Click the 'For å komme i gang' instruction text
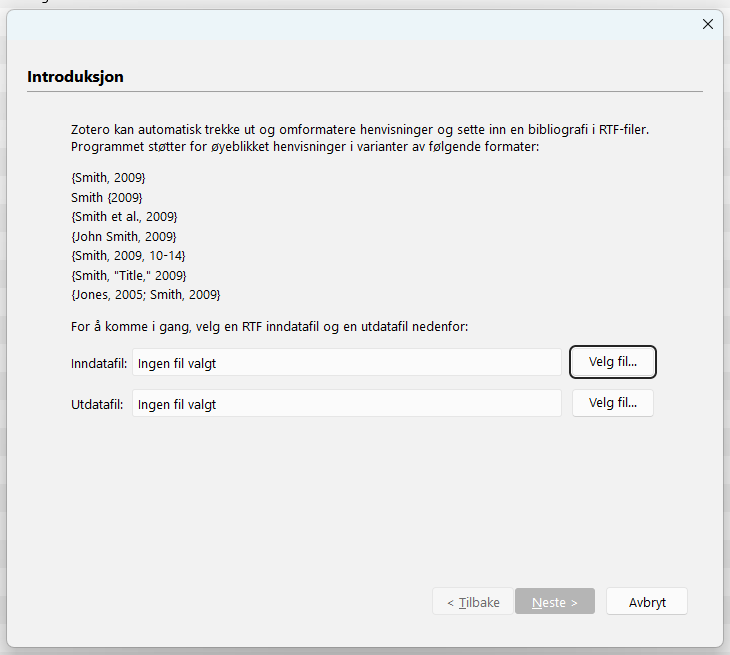 click(270, 327)
